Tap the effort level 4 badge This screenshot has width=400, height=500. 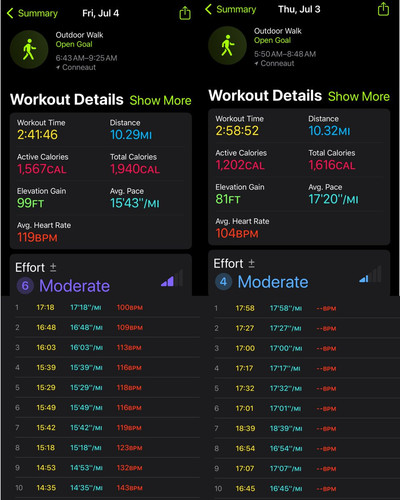pyautogui.click(x=223, y=282)
